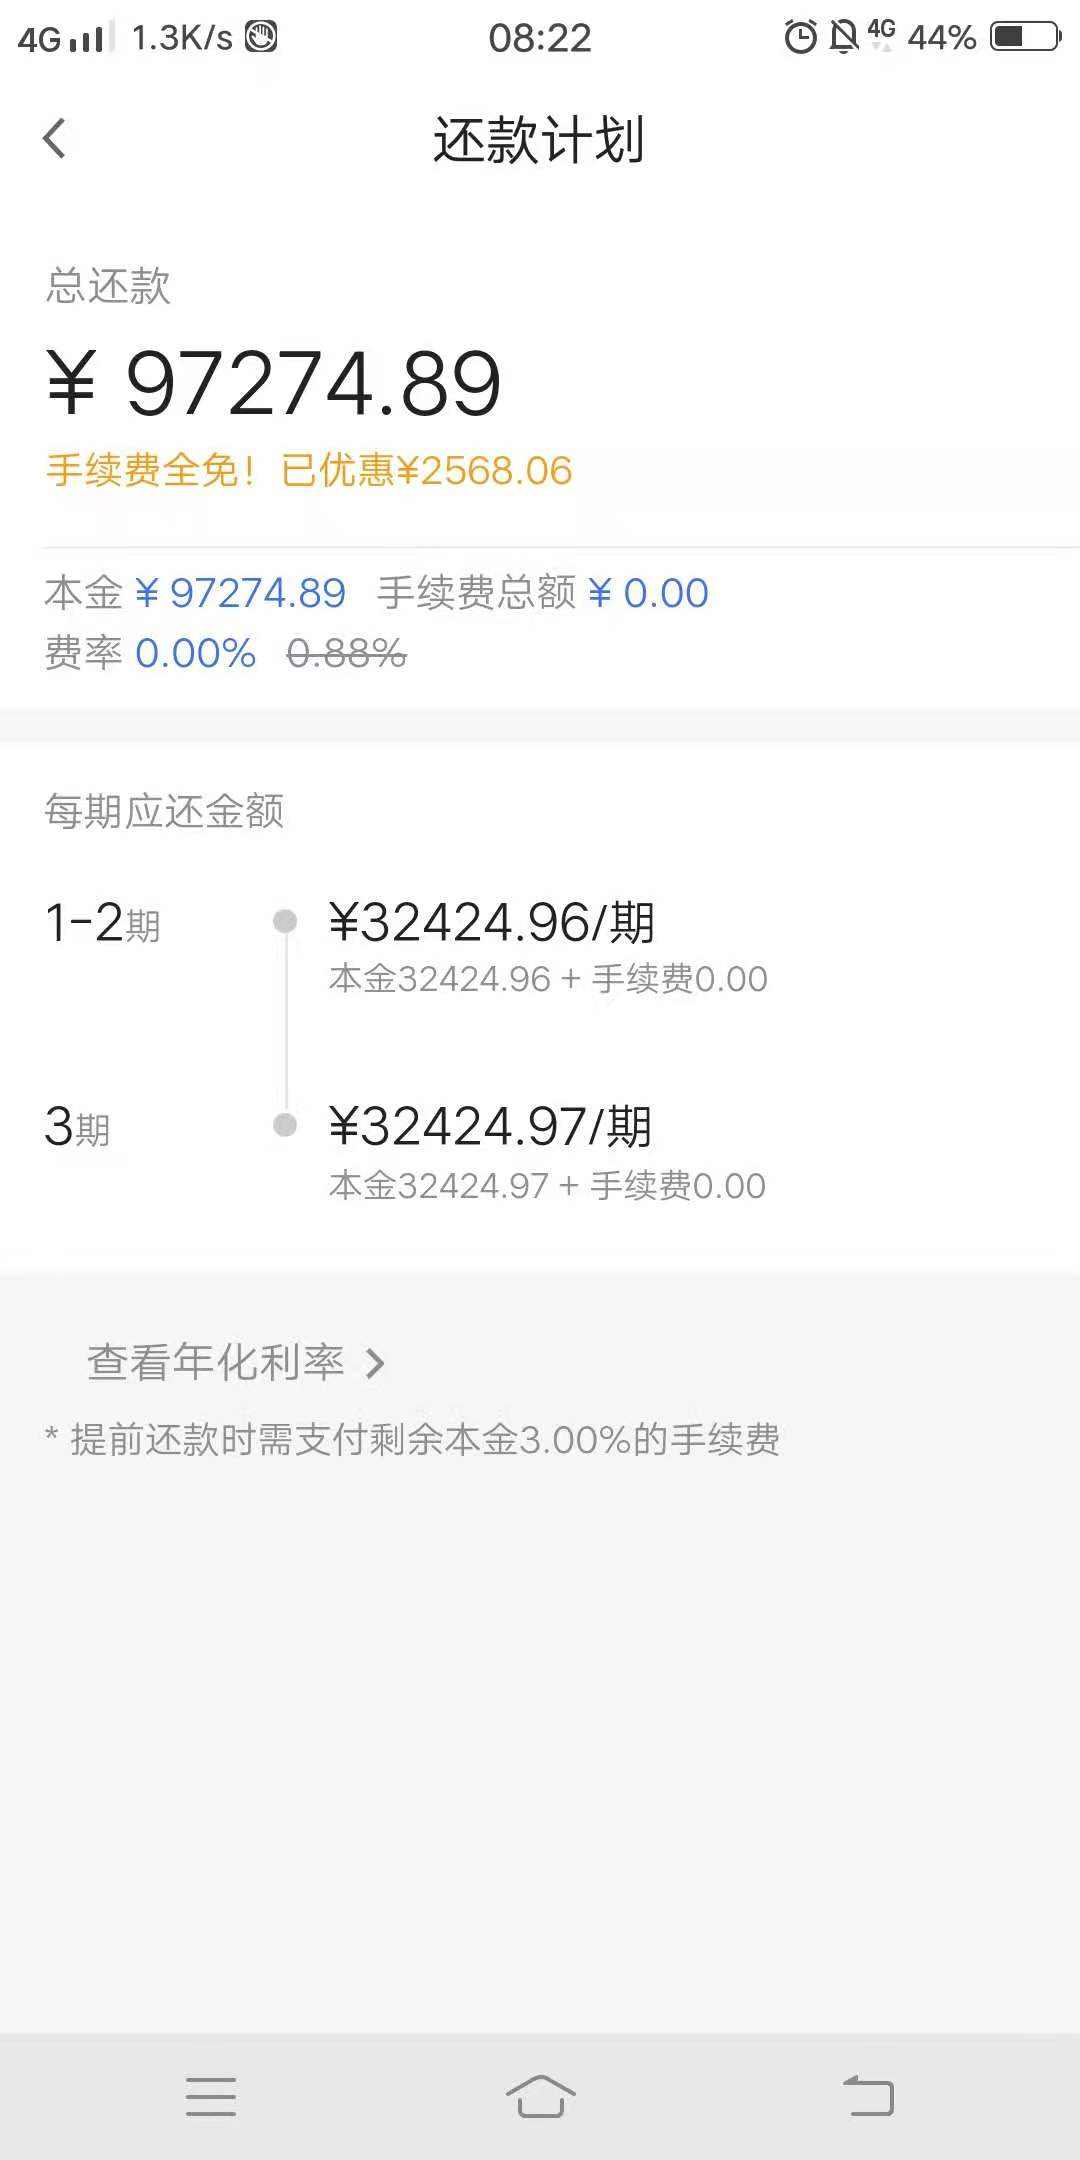Select the 1-2期 timeline dot
The height and width of the screenshot is (2160, 1080).
285,920
